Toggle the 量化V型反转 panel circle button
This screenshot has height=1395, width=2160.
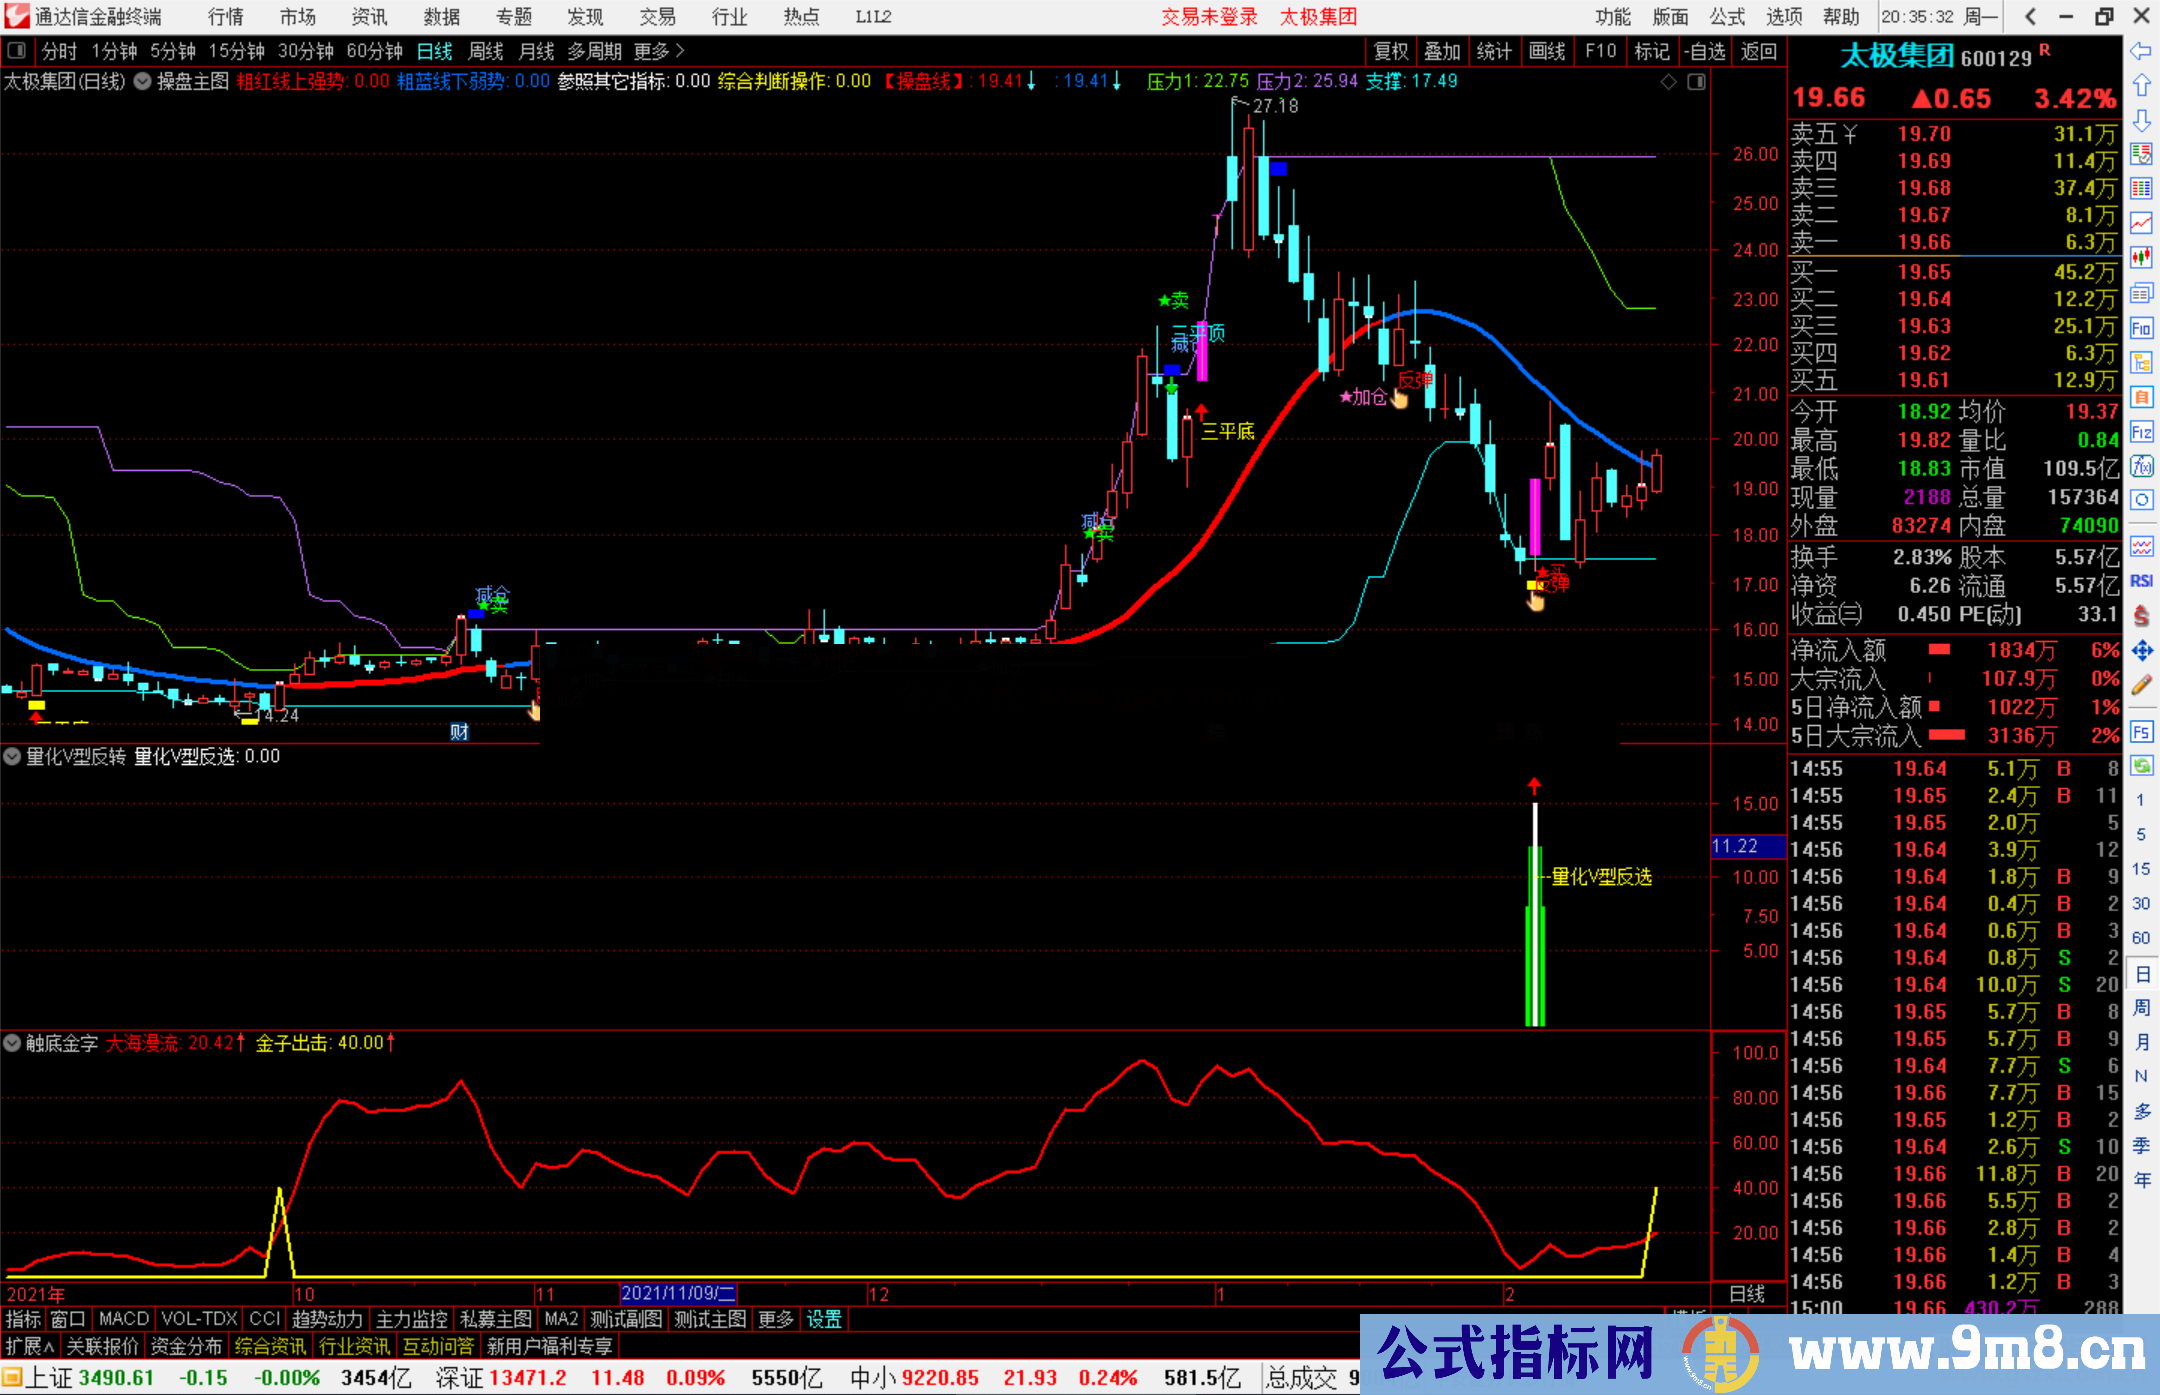[12, 757]
